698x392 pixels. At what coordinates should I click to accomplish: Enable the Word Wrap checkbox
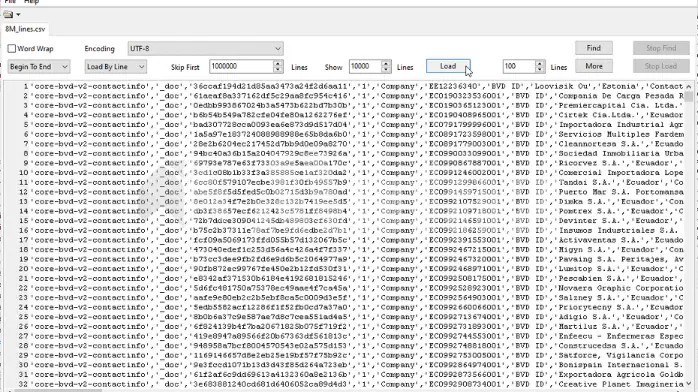pyautogui.click(x=12, y=48)
